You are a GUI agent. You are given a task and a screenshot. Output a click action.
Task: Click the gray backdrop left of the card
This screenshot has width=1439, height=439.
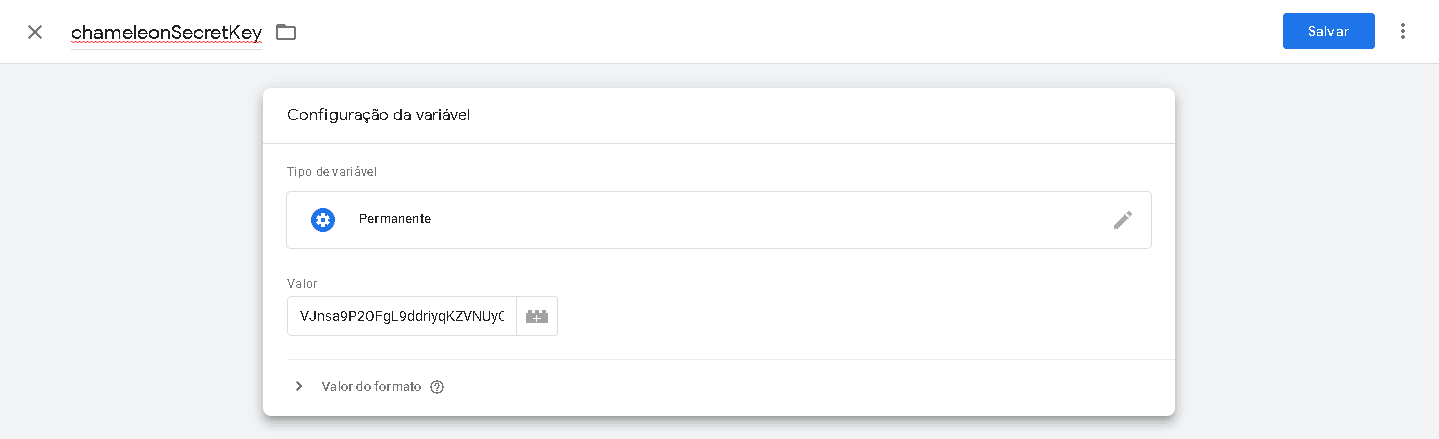tap(130, 250)
